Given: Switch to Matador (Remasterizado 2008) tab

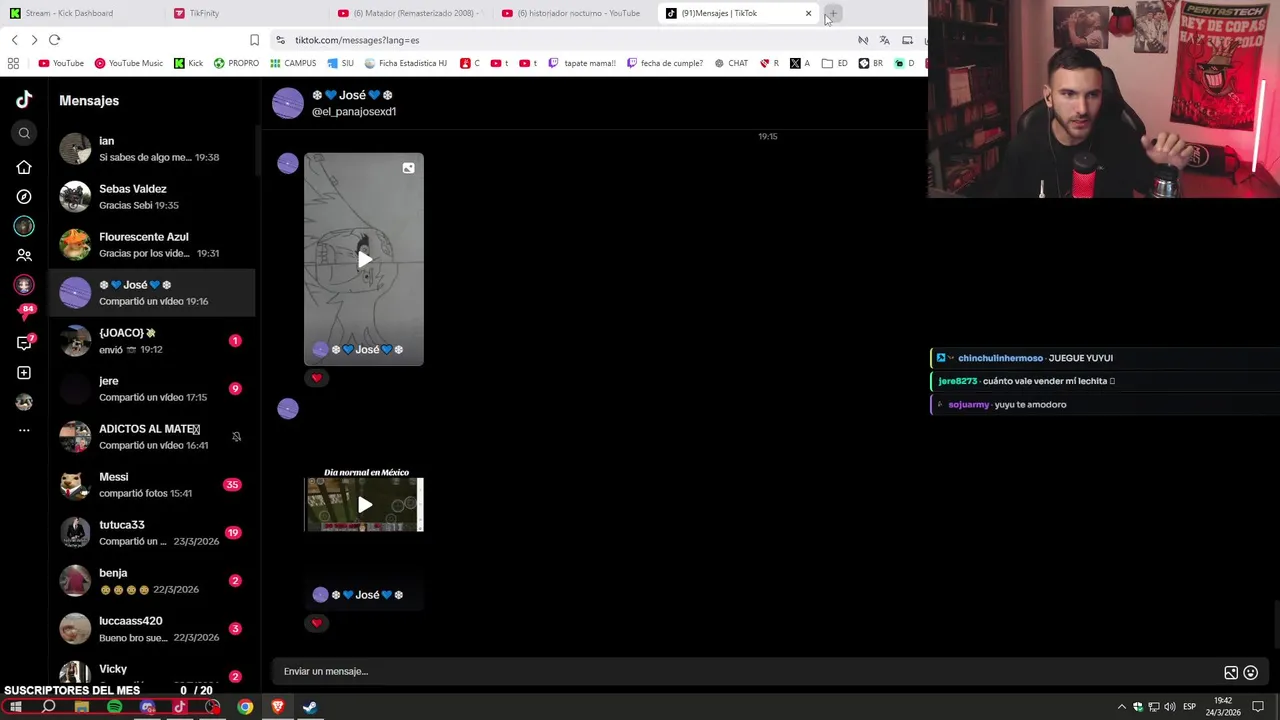Looking at the screenshot, I should [x=409, y=13].
